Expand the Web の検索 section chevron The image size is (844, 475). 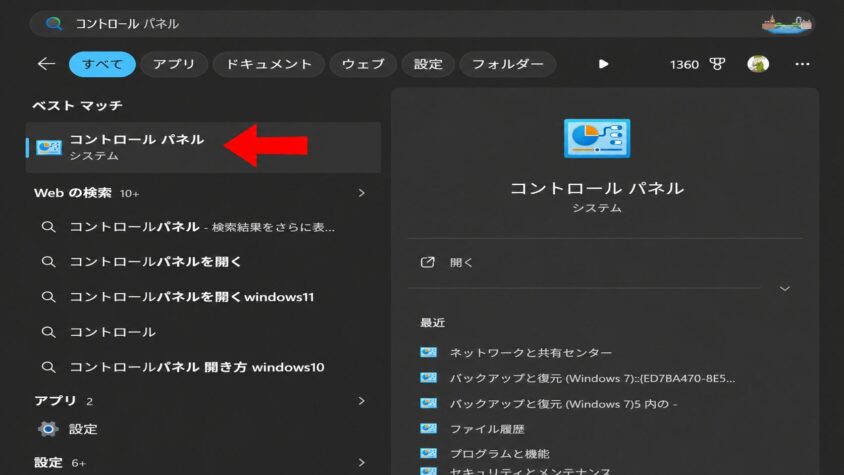click(362, 193)
